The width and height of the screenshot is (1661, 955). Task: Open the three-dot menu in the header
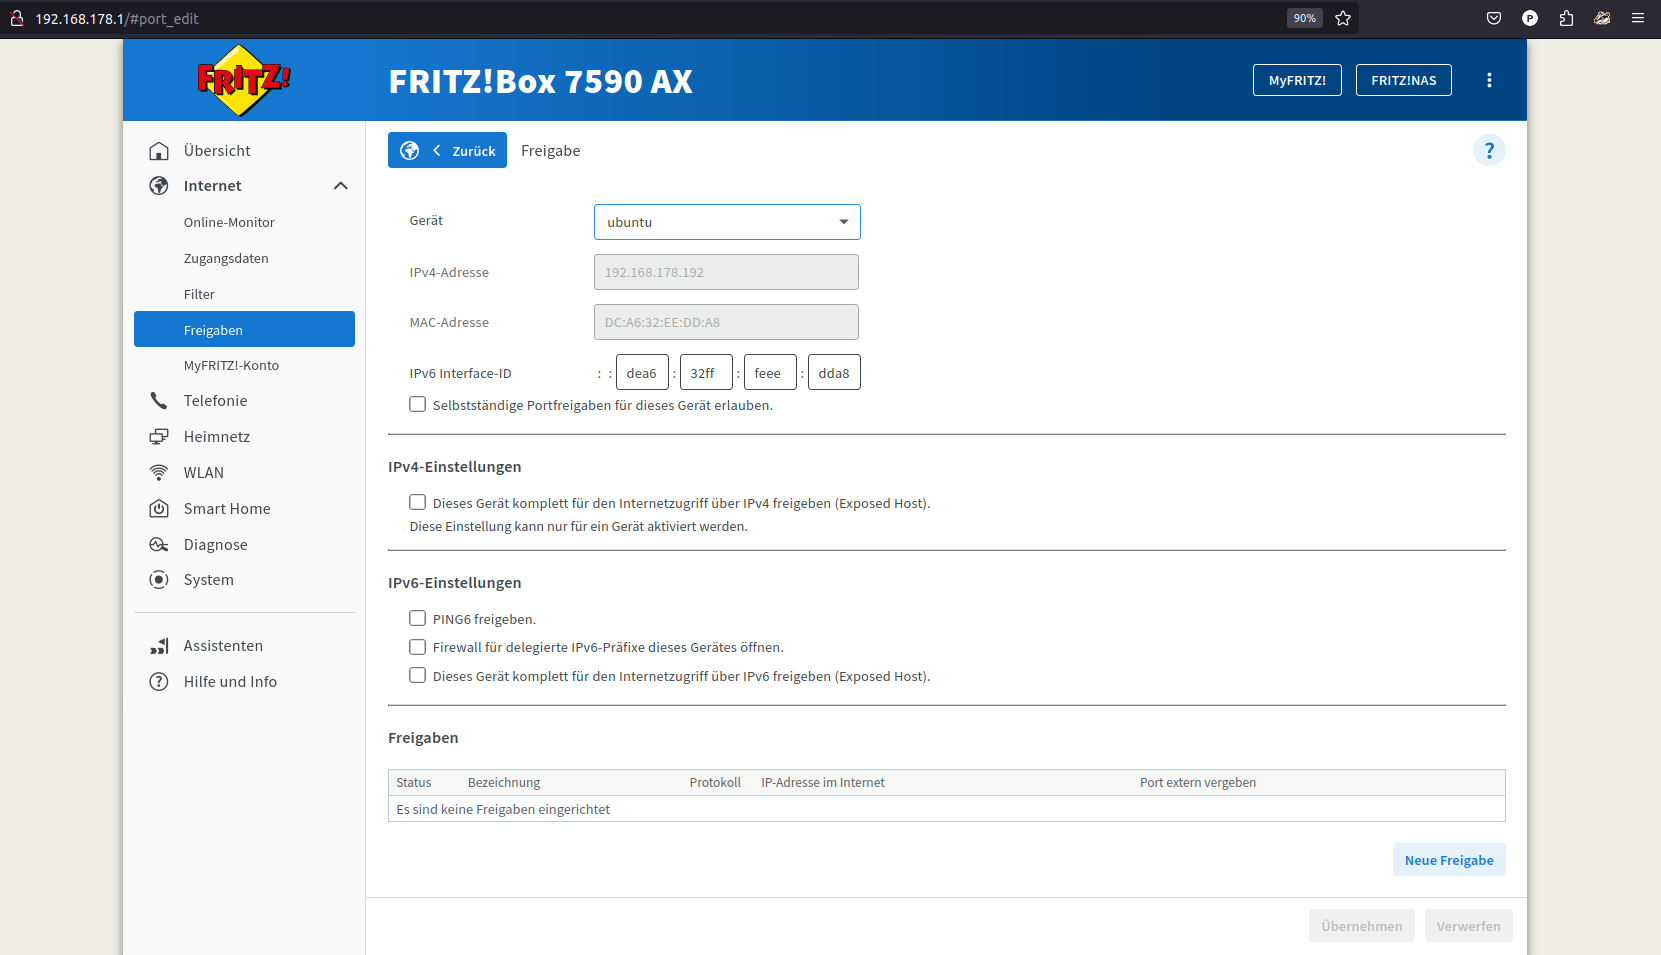1488,81
